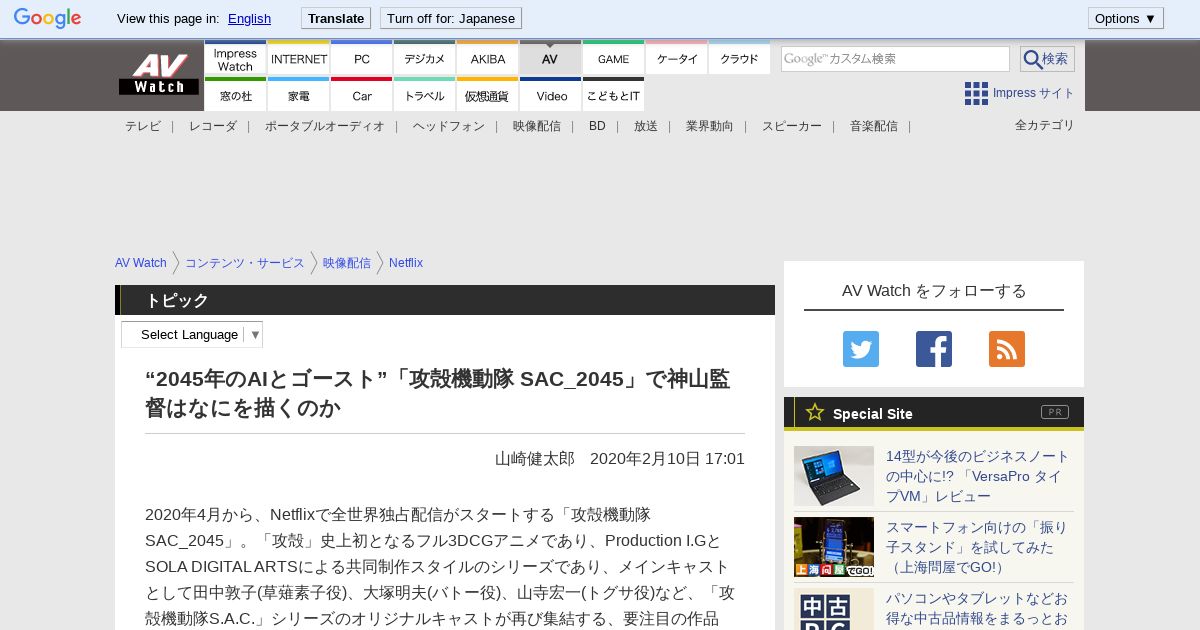Click Netflix breadcrumb link
This screenshot has height=630, width=1200.
(406, 263)
